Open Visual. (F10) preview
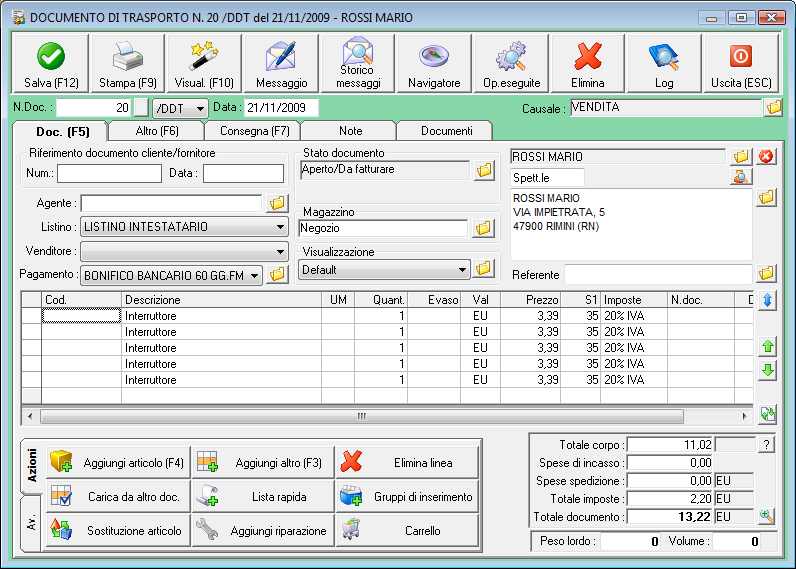The width and height of the screenshot is (796, 569). pos(205,63)
